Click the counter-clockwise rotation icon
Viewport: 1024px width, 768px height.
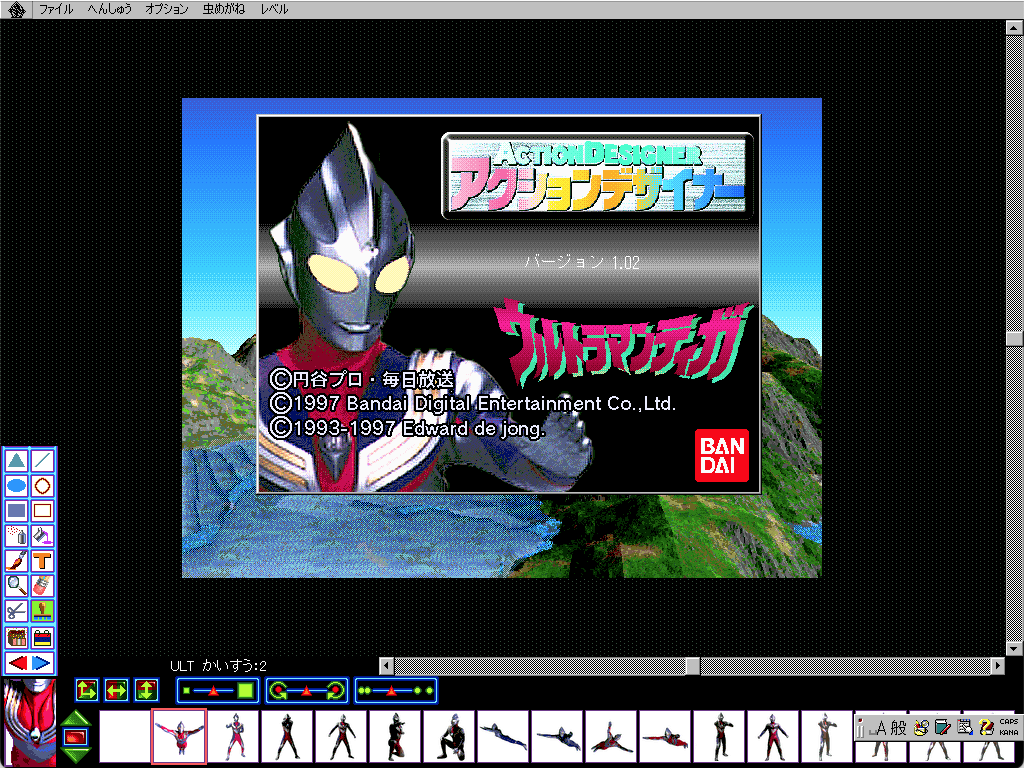click(279, 690)
